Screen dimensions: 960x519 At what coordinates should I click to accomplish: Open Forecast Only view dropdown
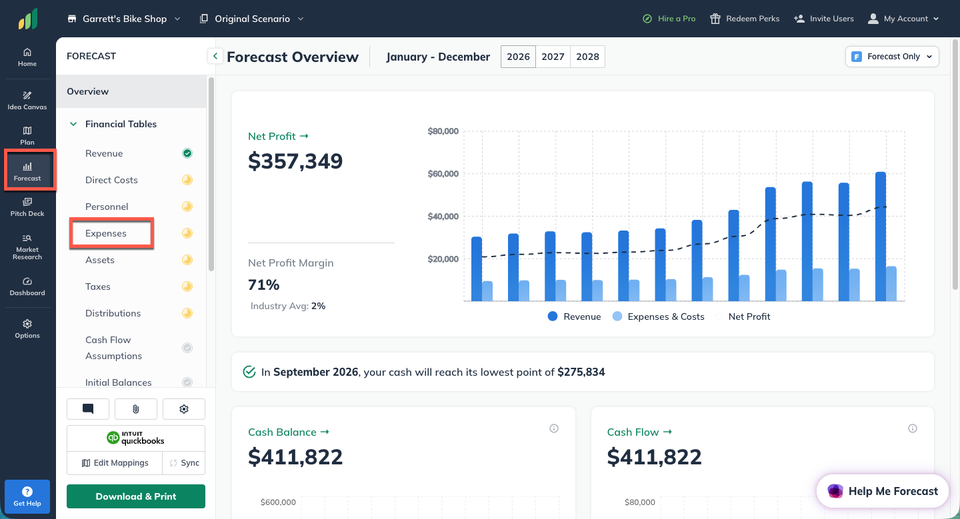click(x=892, y=56)
